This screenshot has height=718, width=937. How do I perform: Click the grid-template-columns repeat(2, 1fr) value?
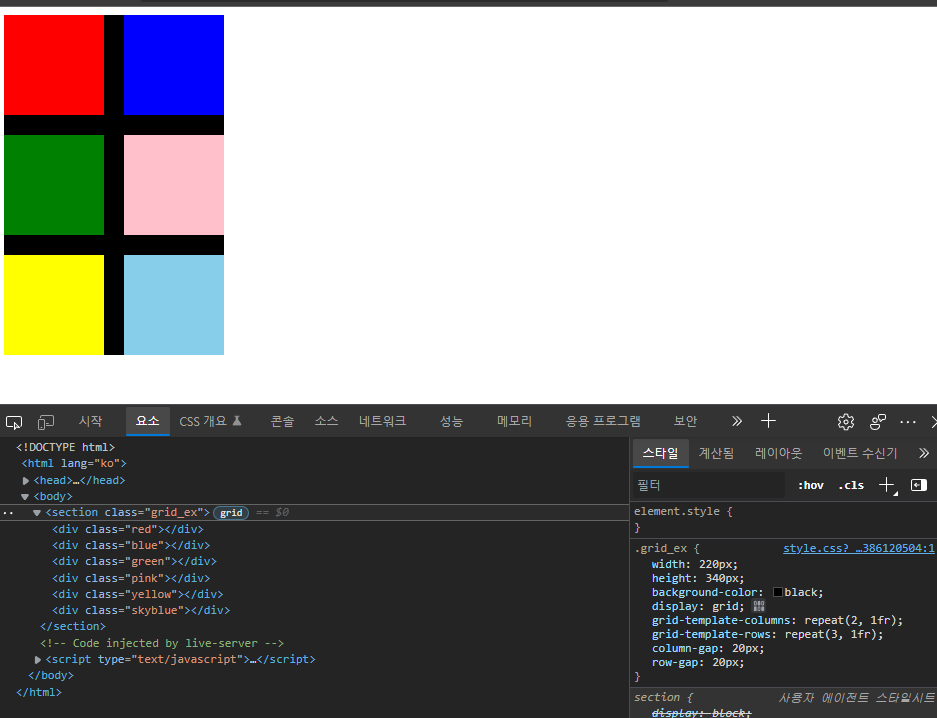(851, 621)
